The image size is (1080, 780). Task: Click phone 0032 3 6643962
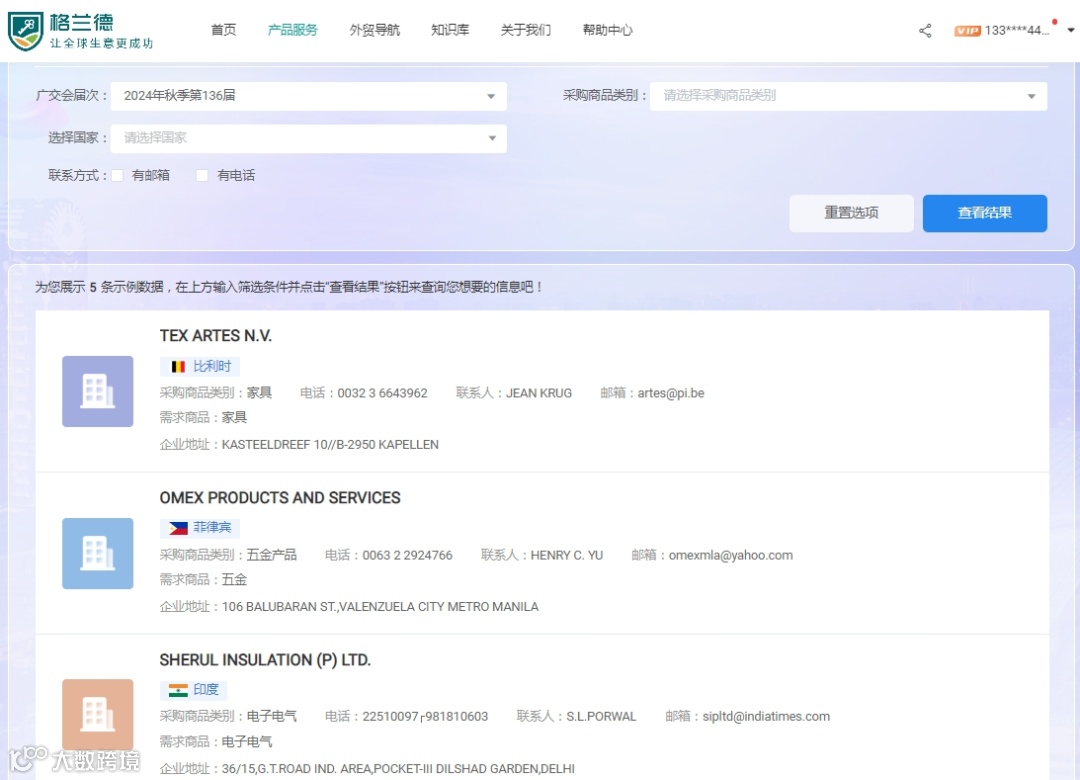click(x=382, y=393)
